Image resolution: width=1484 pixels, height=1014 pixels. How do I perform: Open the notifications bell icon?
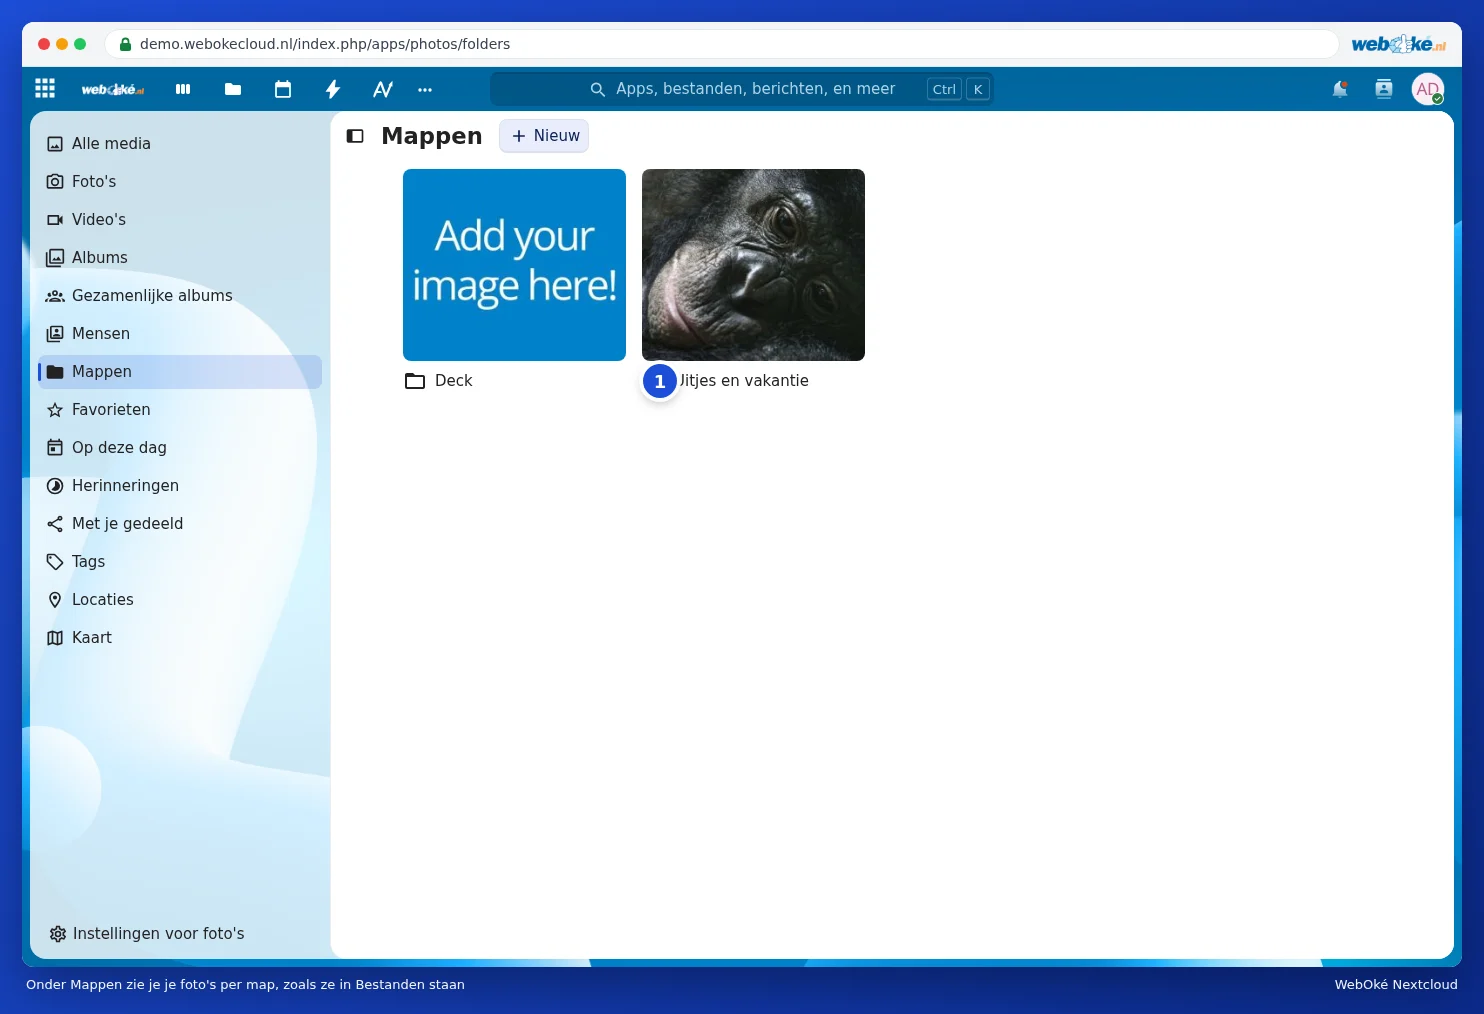coord(1340,89)
